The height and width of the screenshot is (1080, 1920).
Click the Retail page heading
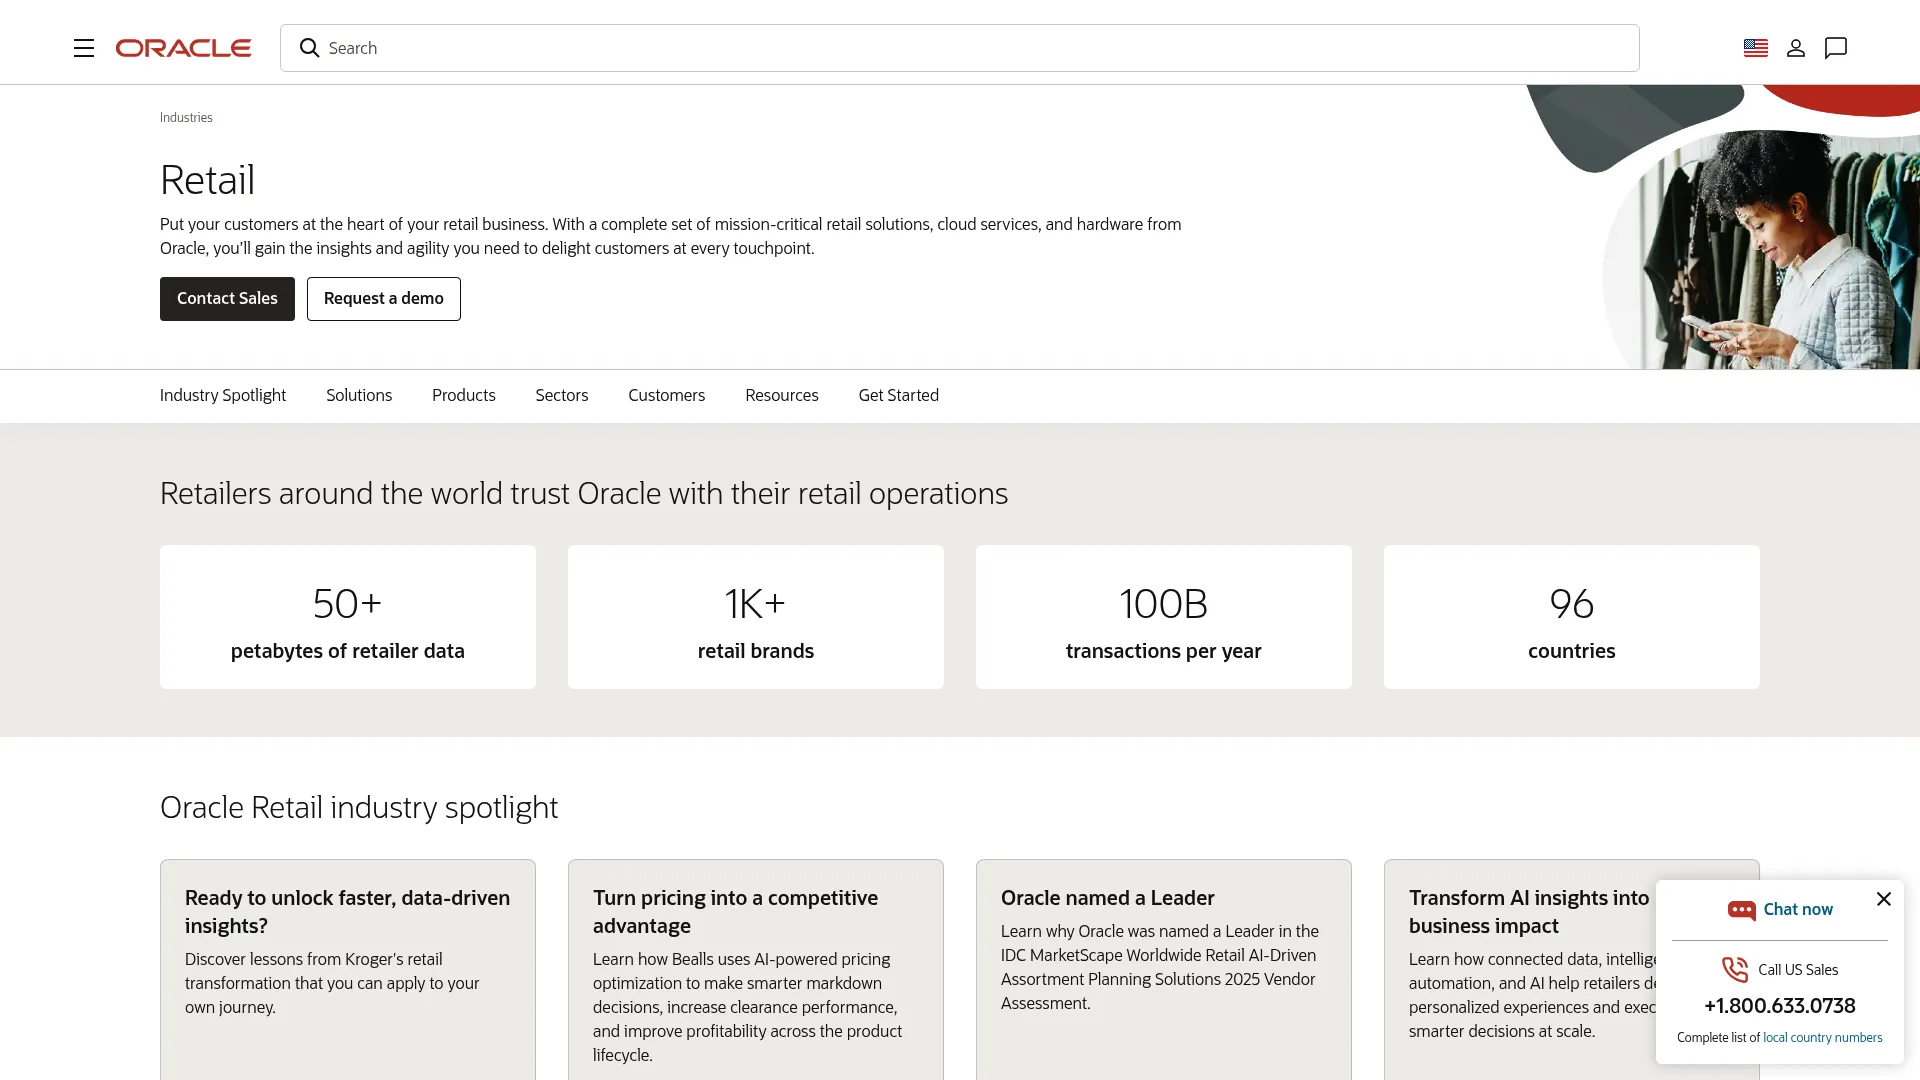(207, 180)
